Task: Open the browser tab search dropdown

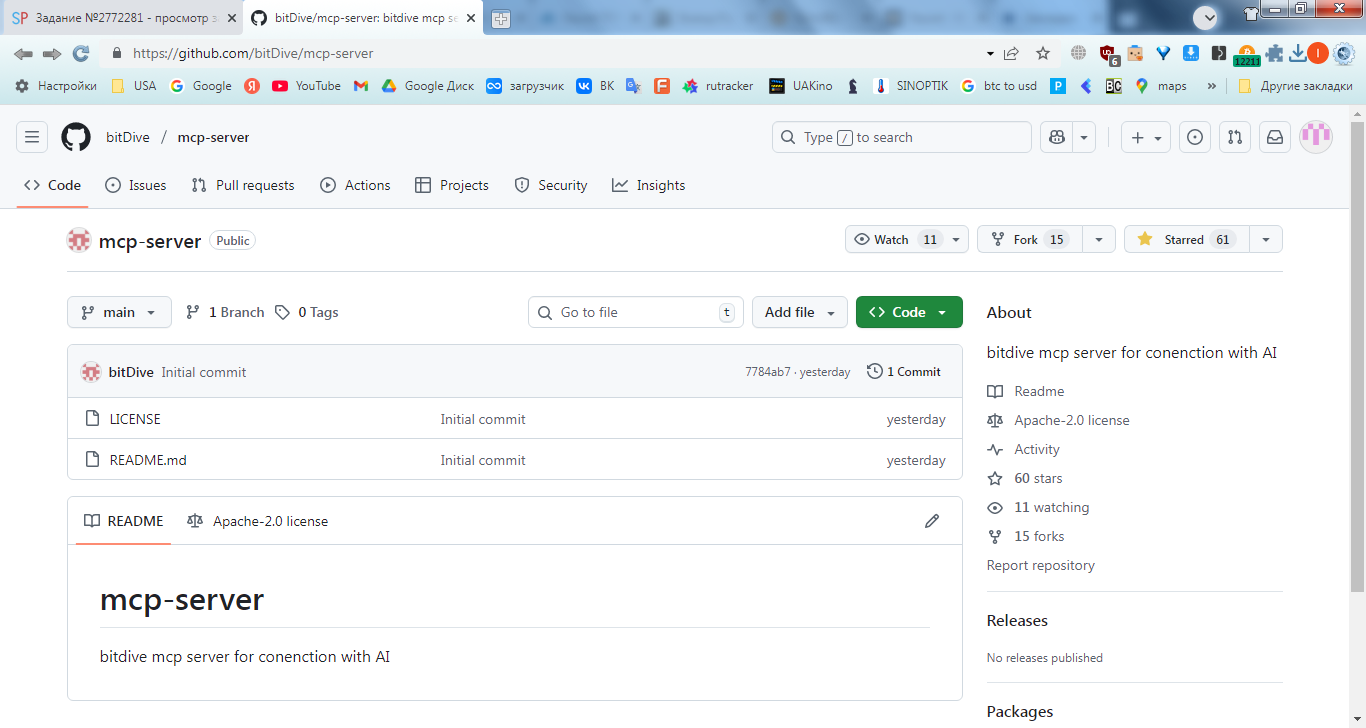Action: [x=1206, y=17]
